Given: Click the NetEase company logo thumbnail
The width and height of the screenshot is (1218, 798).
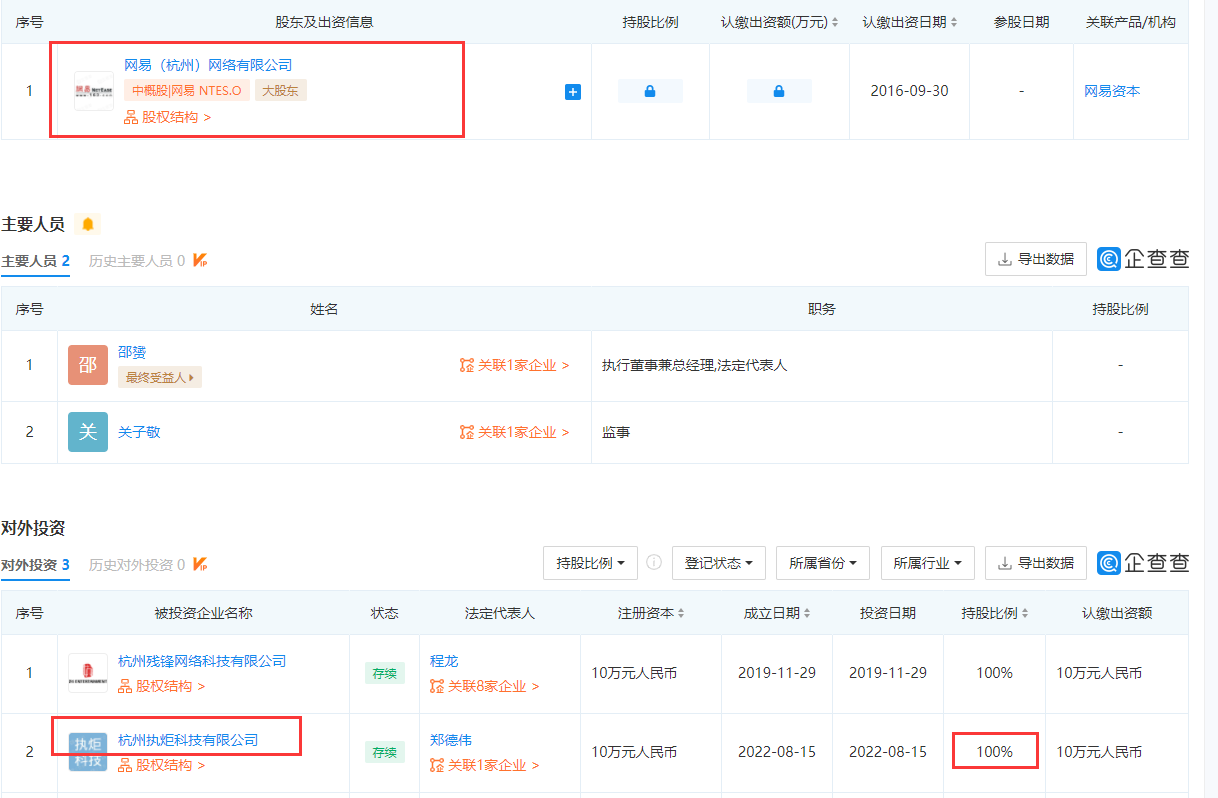Looking at the screenshot, I should (x=94, y=91).
